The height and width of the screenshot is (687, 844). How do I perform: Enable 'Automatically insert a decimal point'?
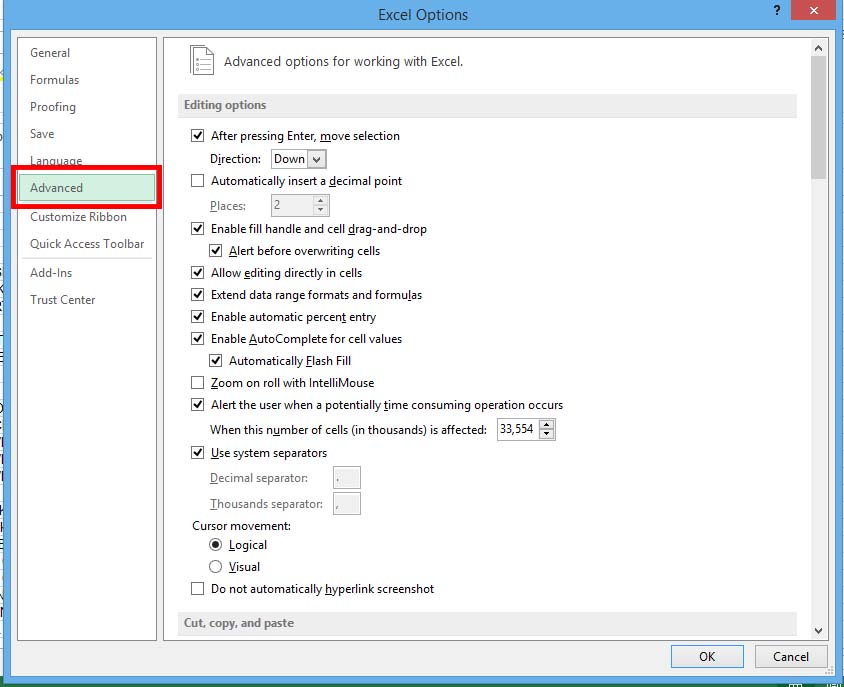click(x=197, y=180)
